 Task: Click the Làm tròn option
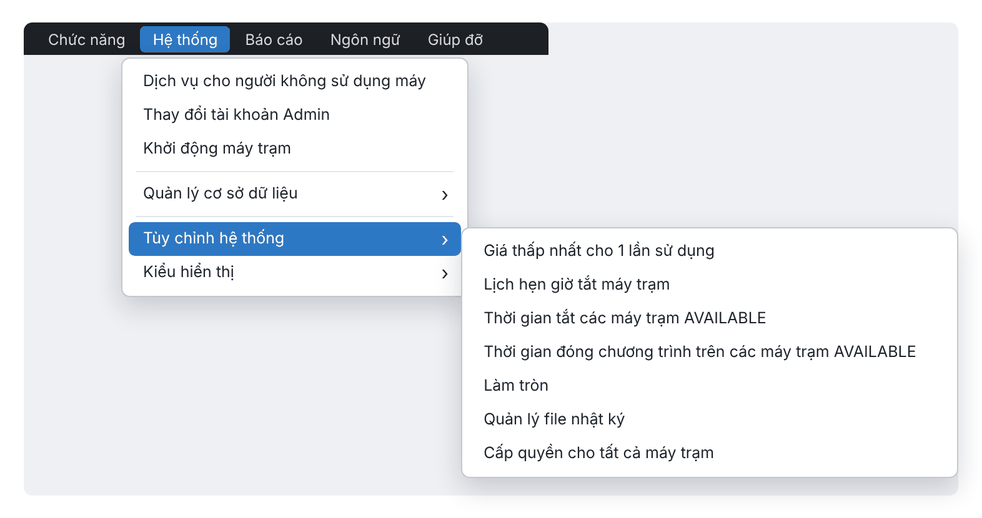(710, 386)
